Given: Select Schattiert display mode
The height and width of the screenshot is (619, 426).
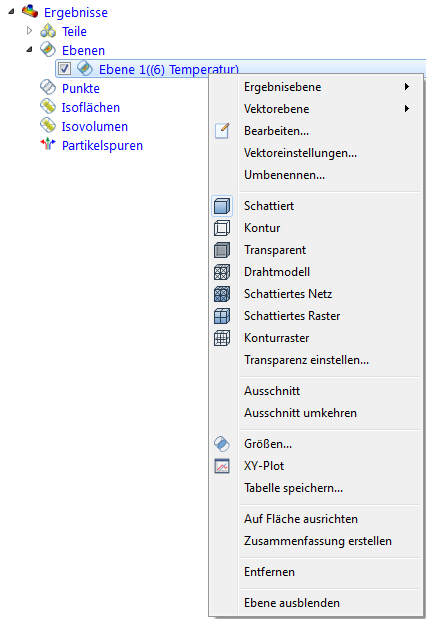Looking at the screenshot, I should click(x=316, y=206).
